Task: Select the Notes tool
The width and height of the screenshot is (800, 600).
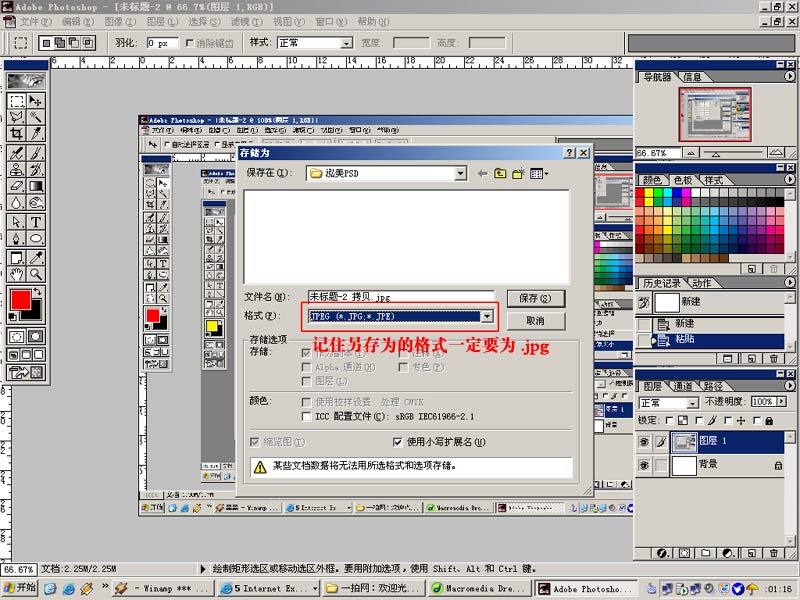Action: pos(16,258)
